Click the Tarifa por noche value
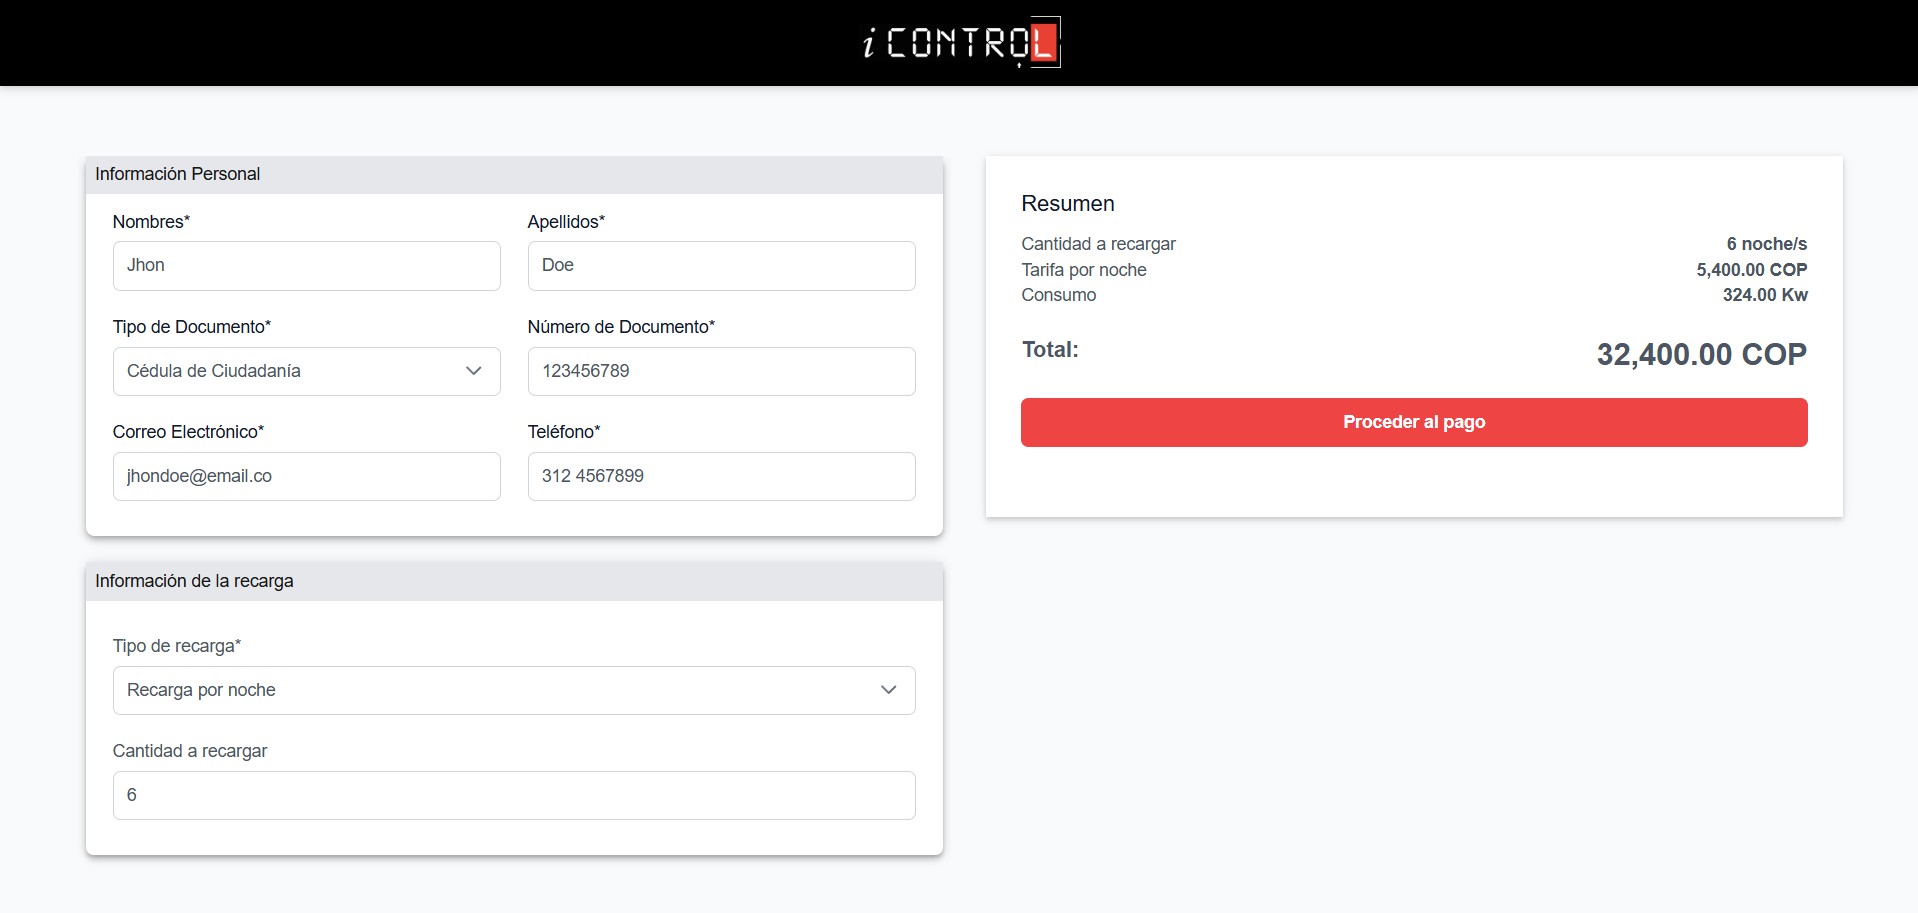The height and width of the screenshot is (913, 1918). click(x=1751, y=269)
